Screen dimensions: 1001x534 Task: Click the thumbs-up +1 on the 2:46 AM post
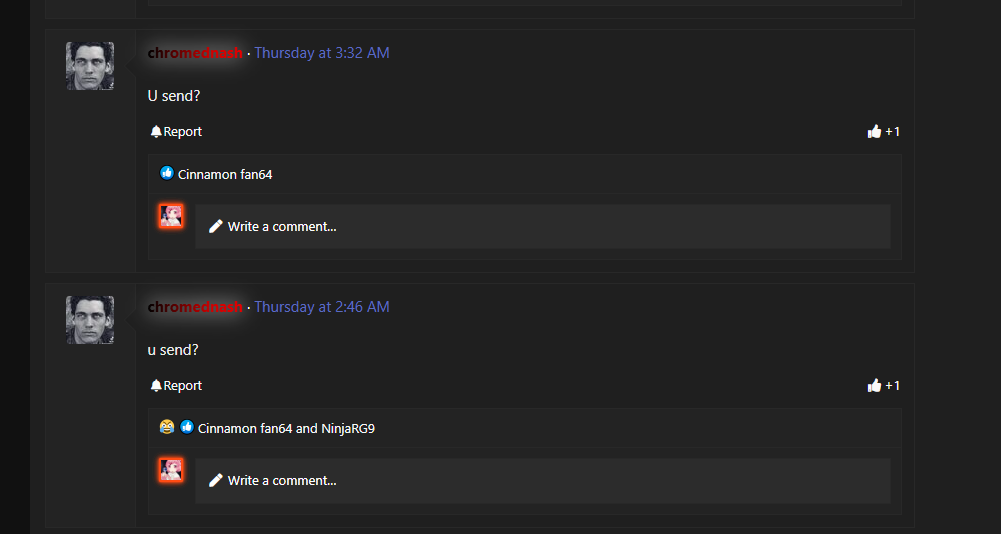pyautogui.click(x=884, y=386)
